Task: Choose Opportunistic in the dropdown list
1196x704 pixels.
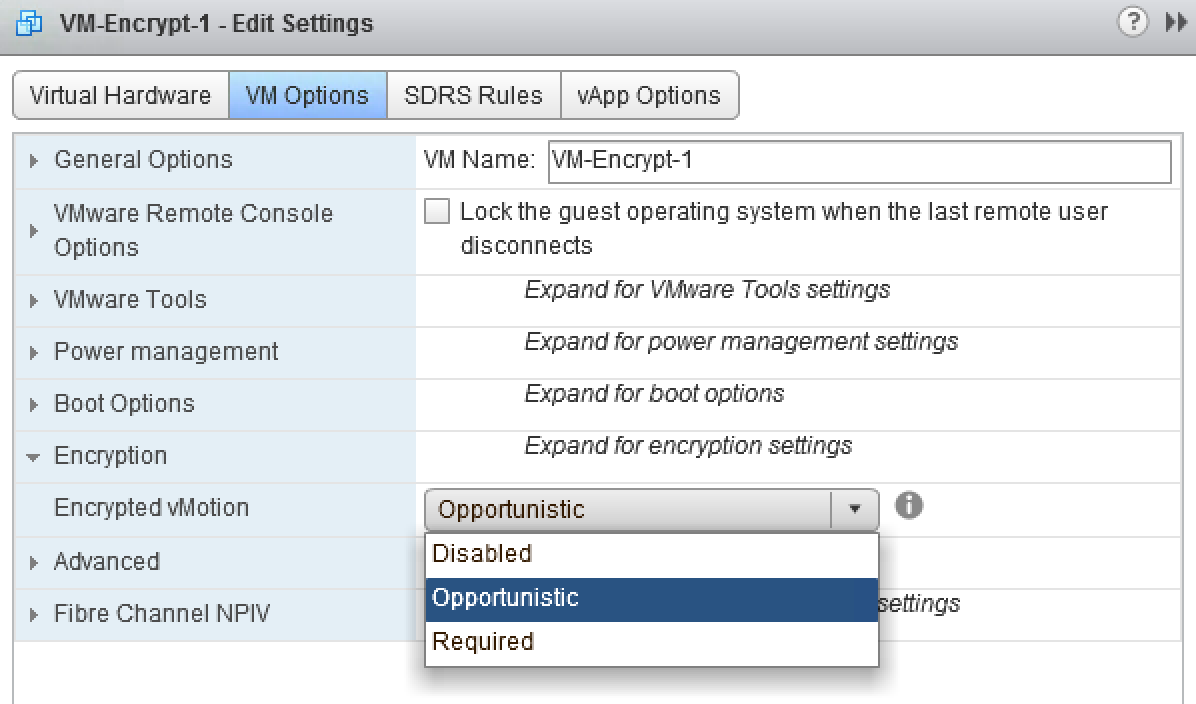Action: point(505,598)
